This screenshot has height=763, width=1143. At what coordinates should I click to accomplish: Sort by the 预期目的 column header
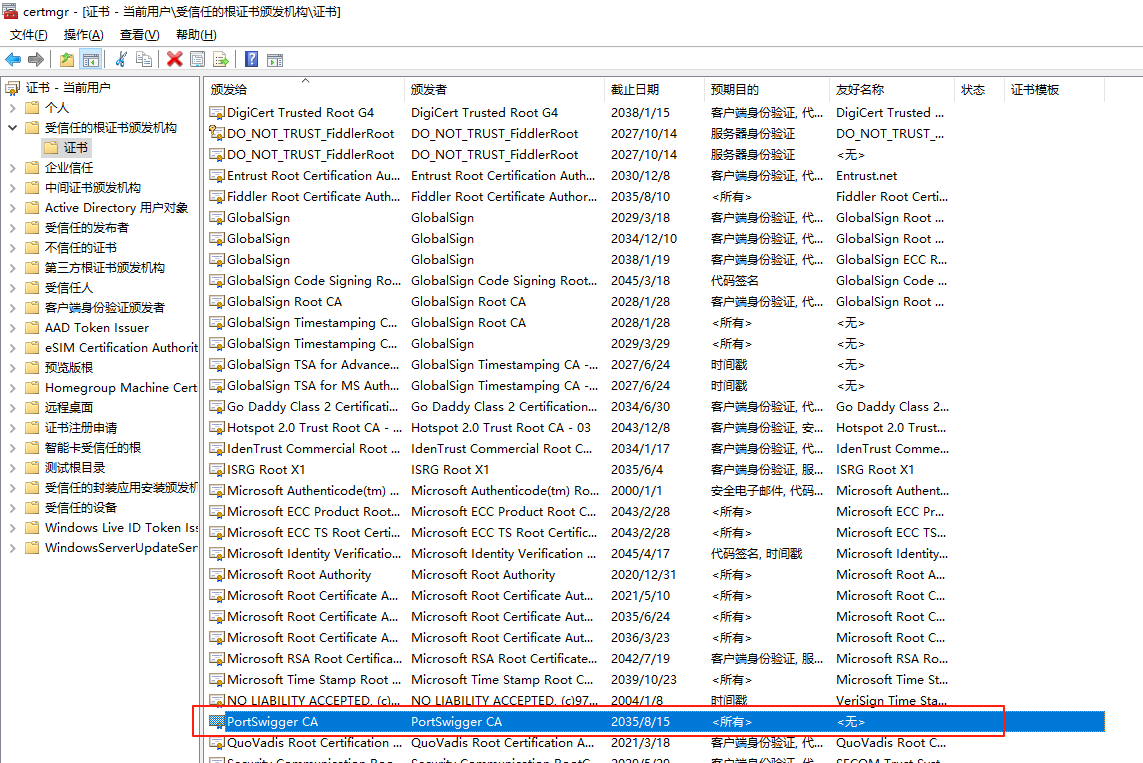point(767,90)
